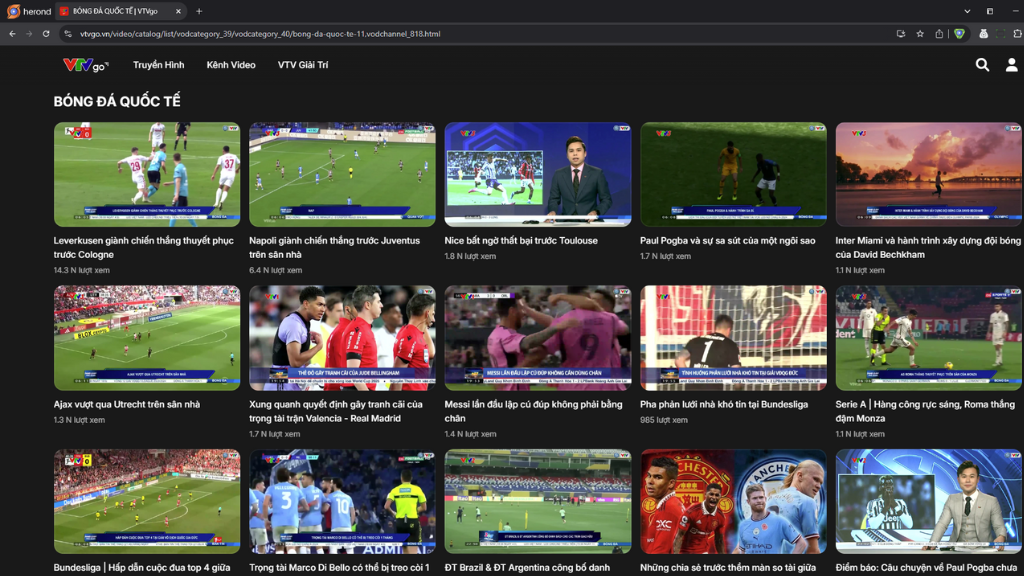Open the user account profile icon
The image size is (1024, 576).
[1011, 65]
